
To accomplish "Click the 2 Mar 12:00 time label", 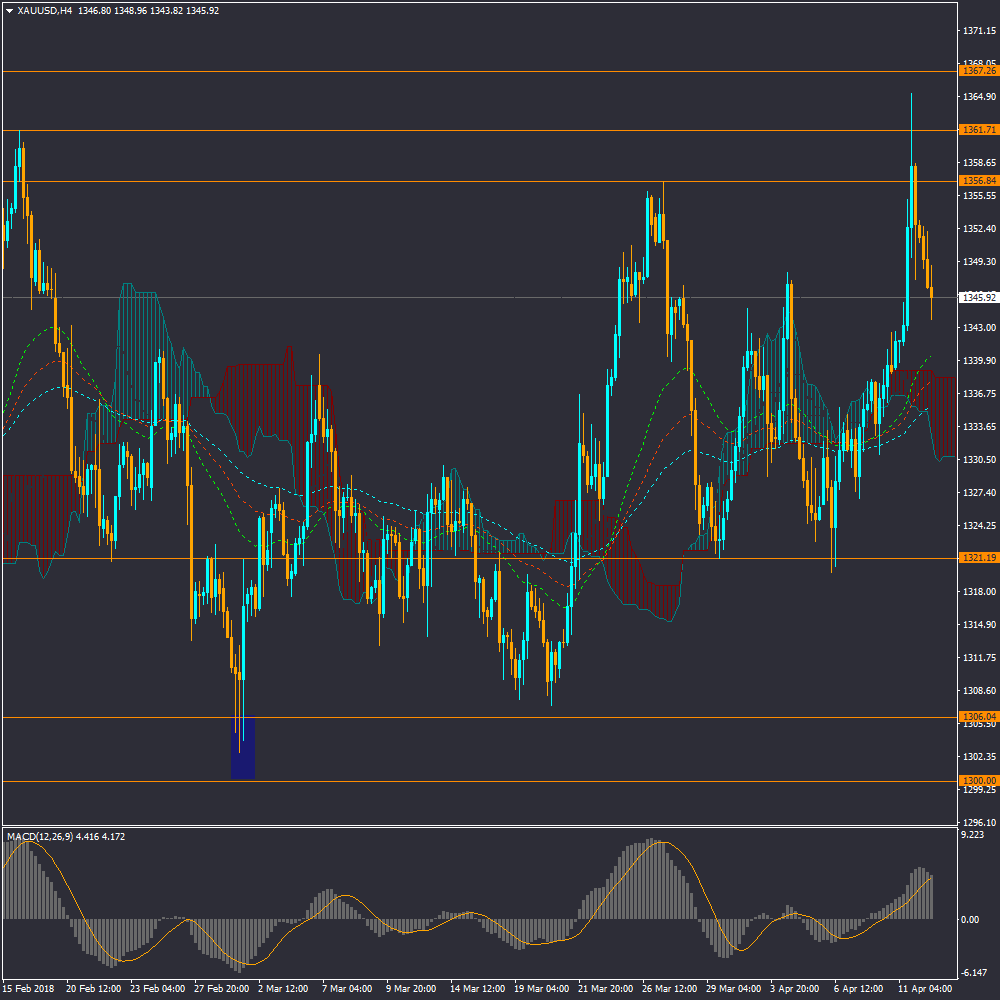I will click(x=283, y=988).
